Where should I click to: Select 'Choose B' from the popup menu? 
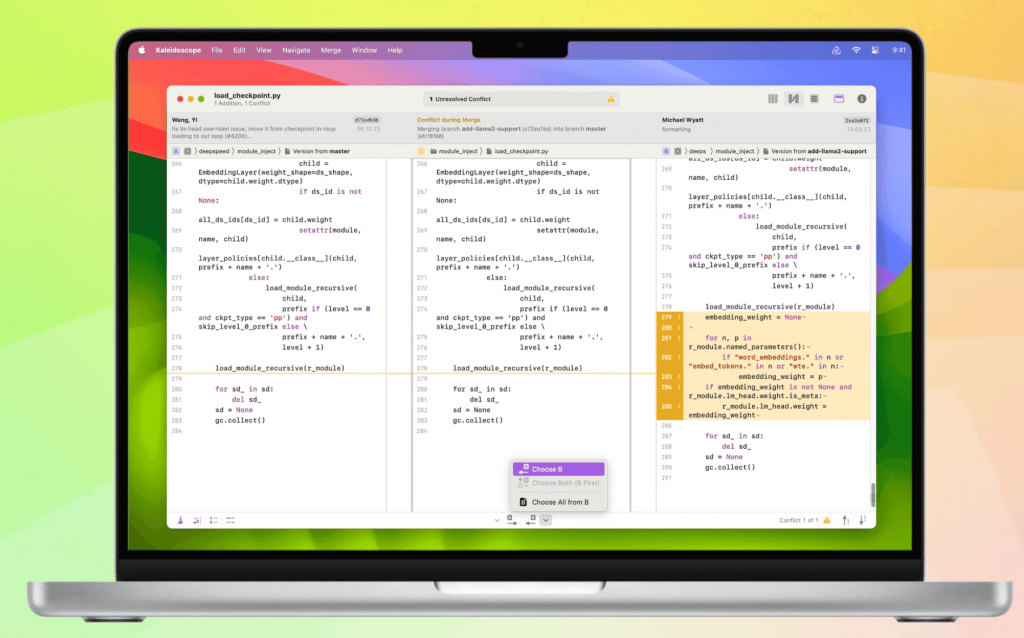point(558,469)
